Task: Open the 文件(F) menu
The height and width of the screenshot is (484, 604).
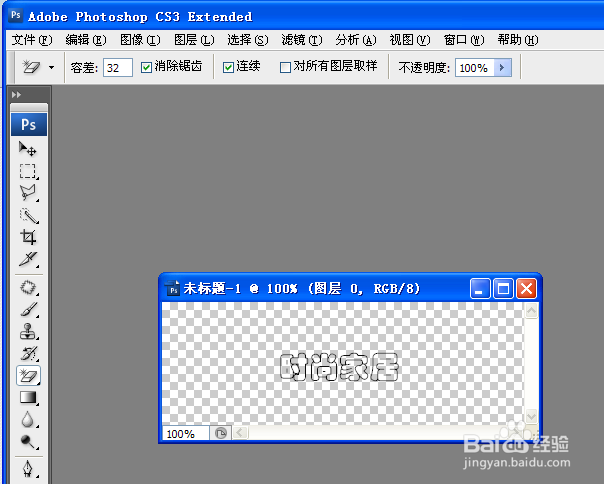Action: (x=32, y=40)
